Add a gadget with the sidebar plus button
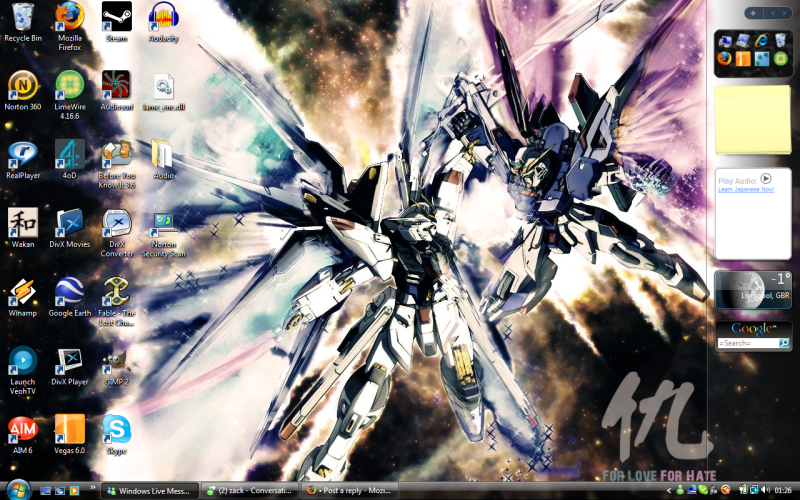800x500 pixels. point(753,13)
